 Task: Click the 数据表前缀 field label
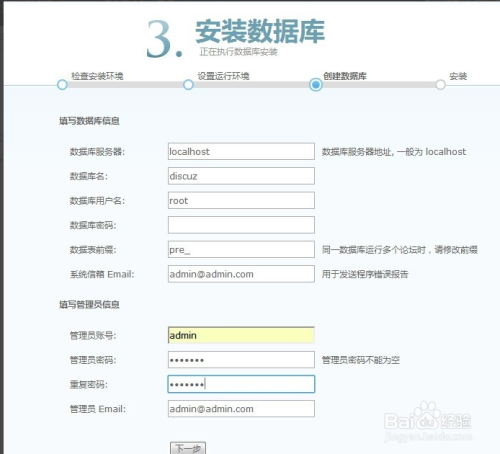[93, 250]
